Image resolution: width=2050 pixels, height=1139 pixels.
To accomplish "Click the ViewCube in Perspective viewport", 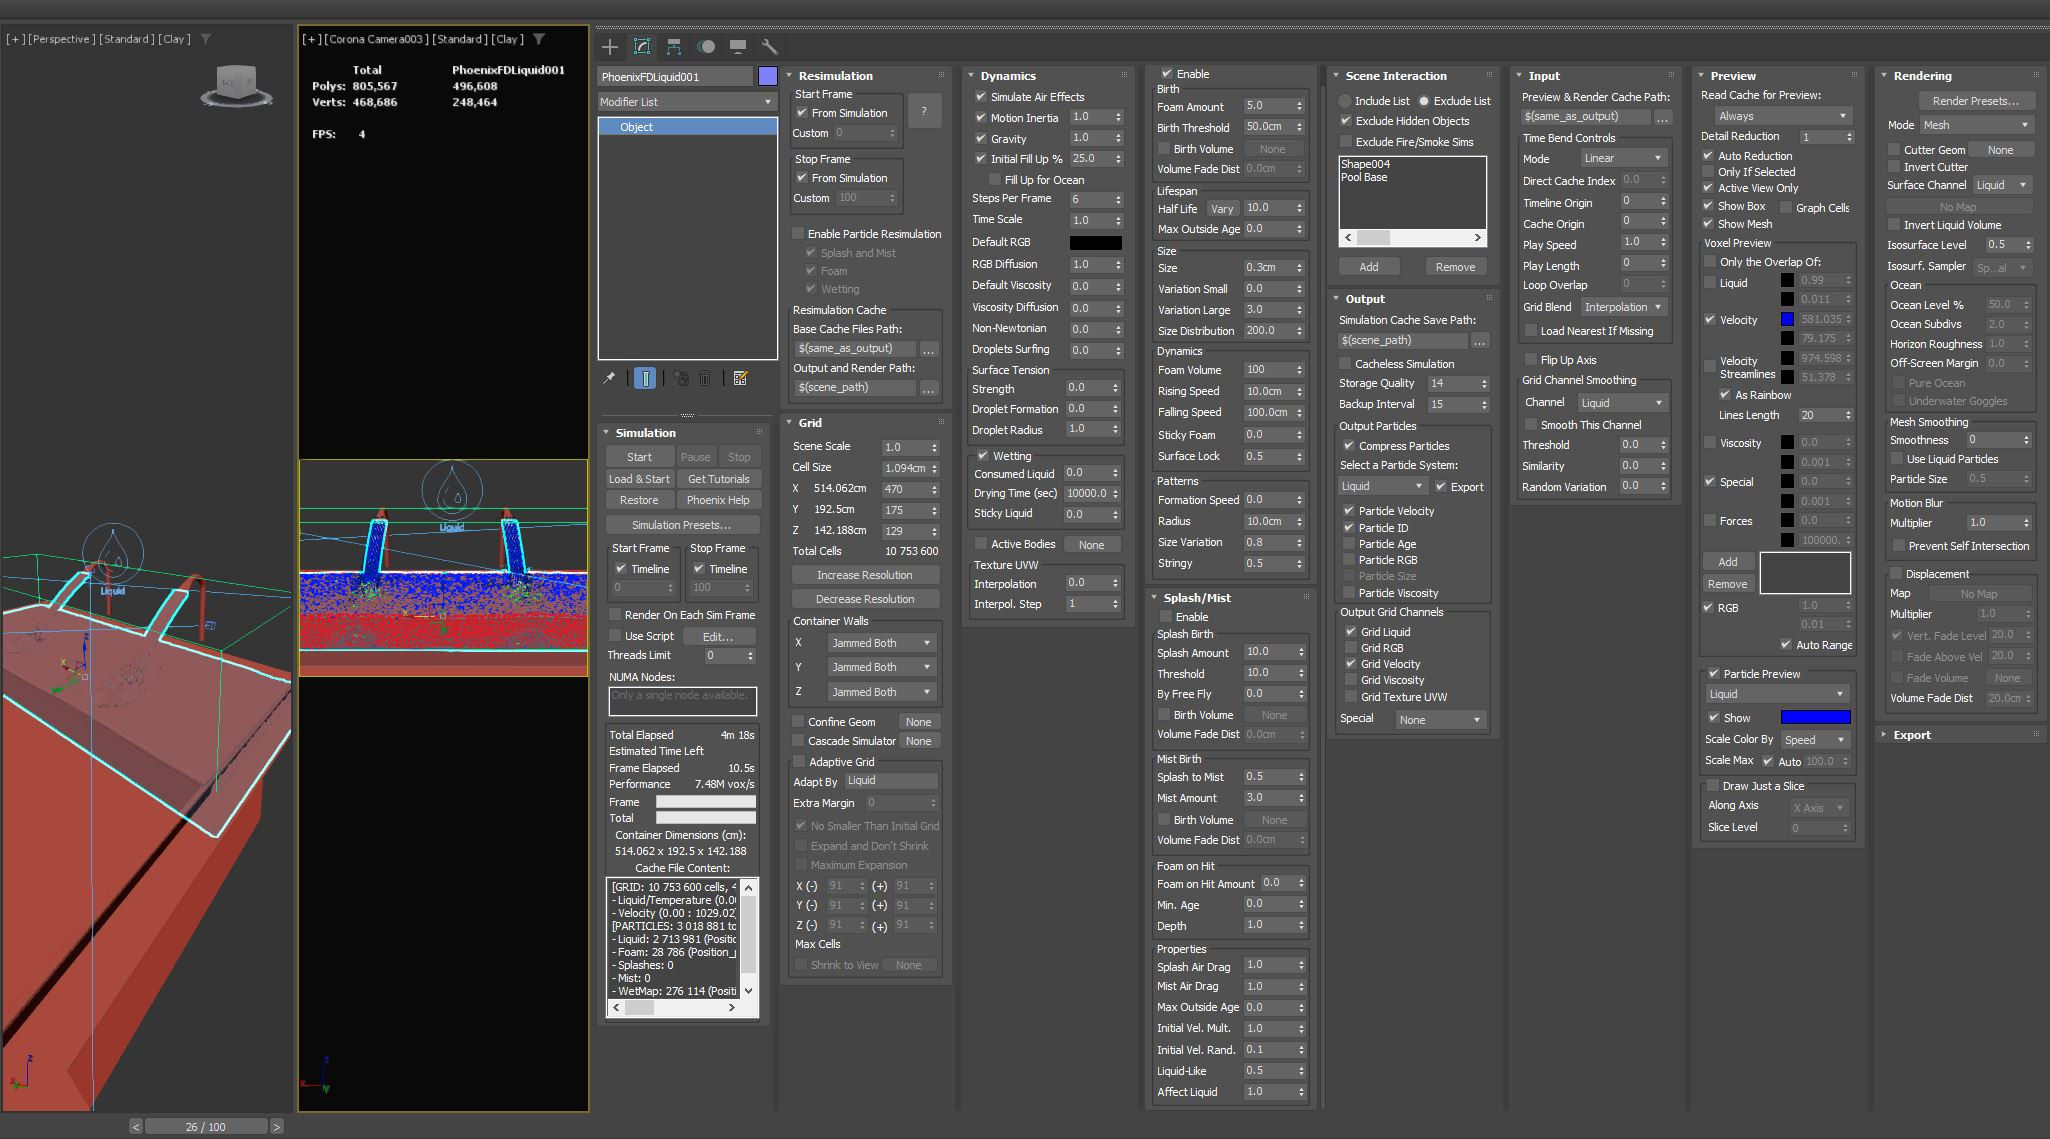I will (237, 85).
